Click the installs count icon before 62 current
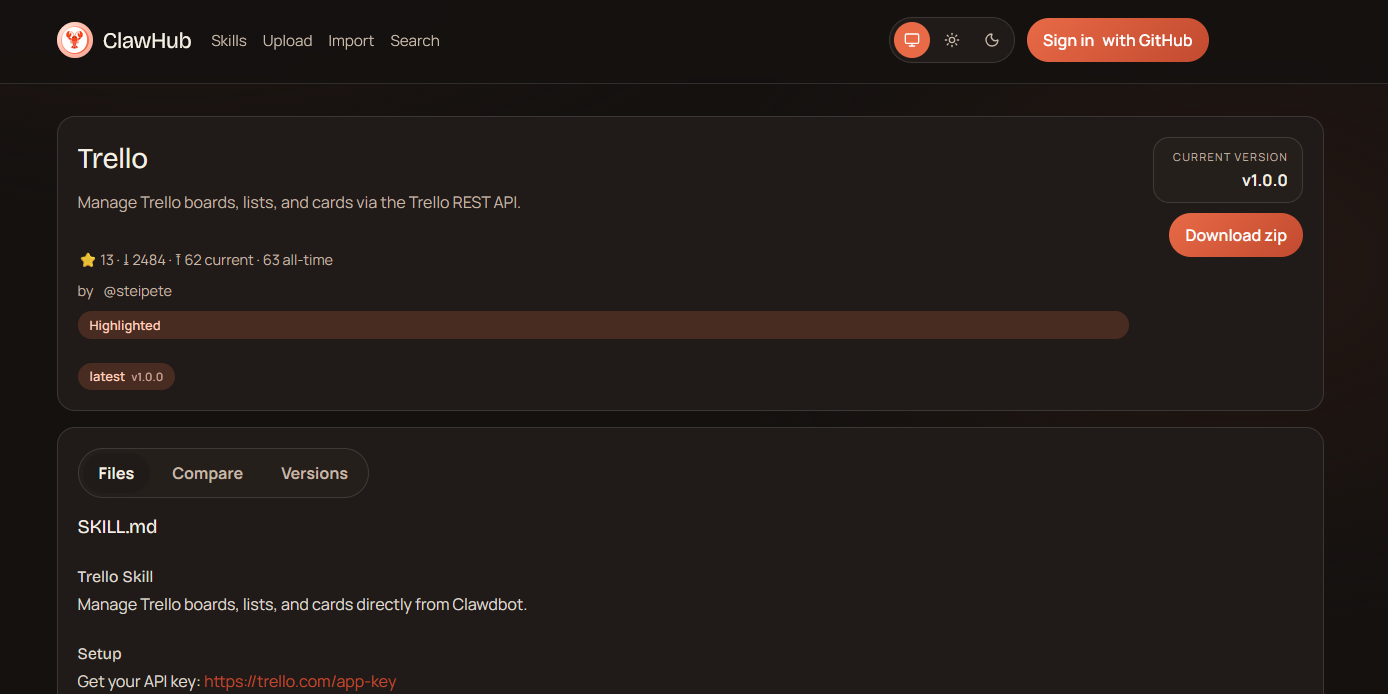 click(178, 260)
